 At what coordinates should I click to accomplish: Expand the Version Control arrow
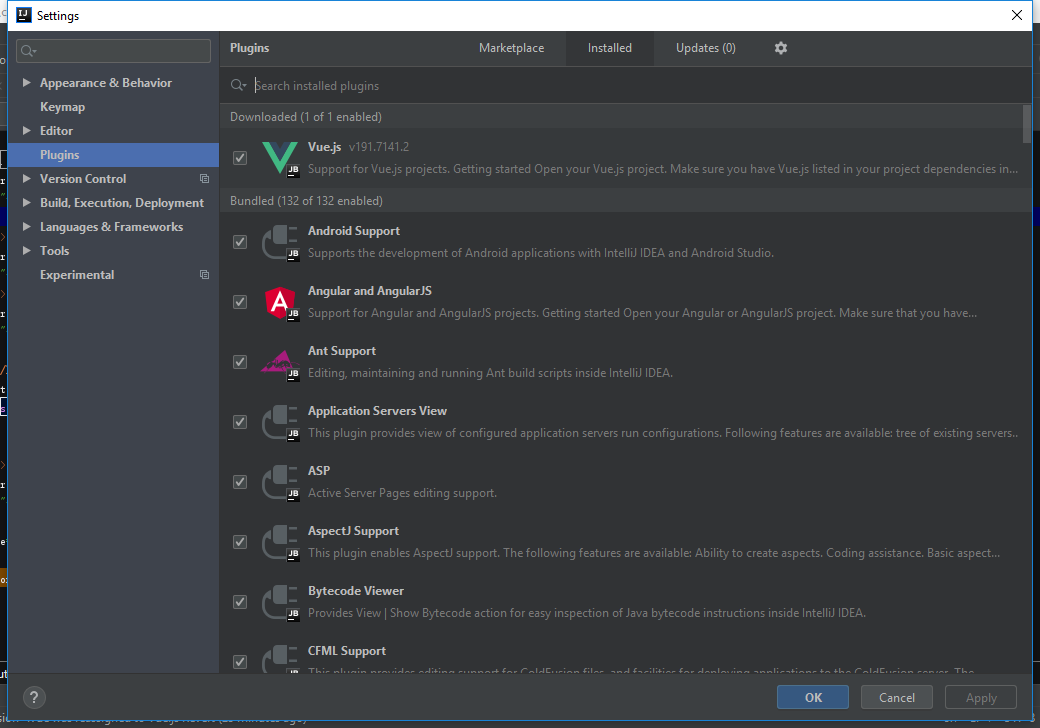(x=27, y=178)
